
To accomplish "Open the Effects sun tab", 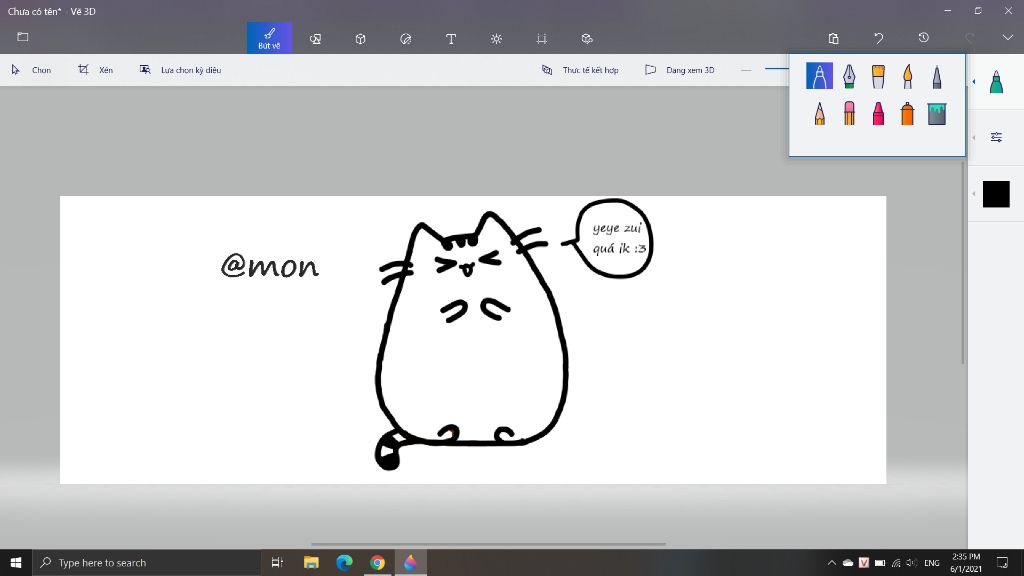I will click(496, 39).
